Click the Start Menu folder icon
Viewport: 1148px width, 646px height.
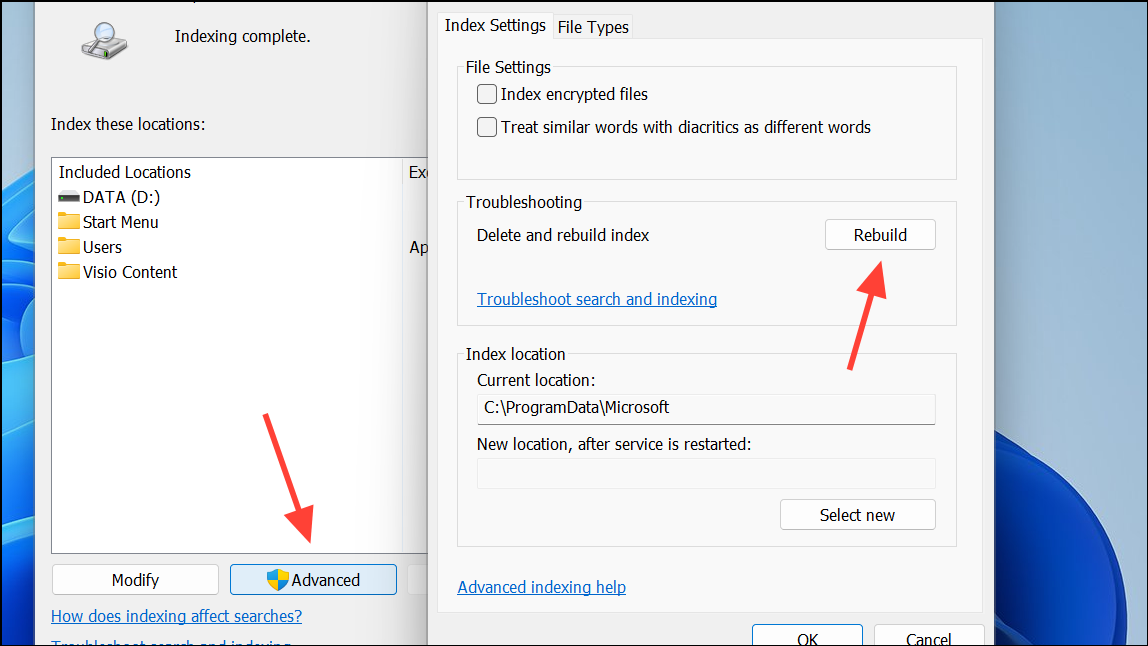(x=68, y=222)
